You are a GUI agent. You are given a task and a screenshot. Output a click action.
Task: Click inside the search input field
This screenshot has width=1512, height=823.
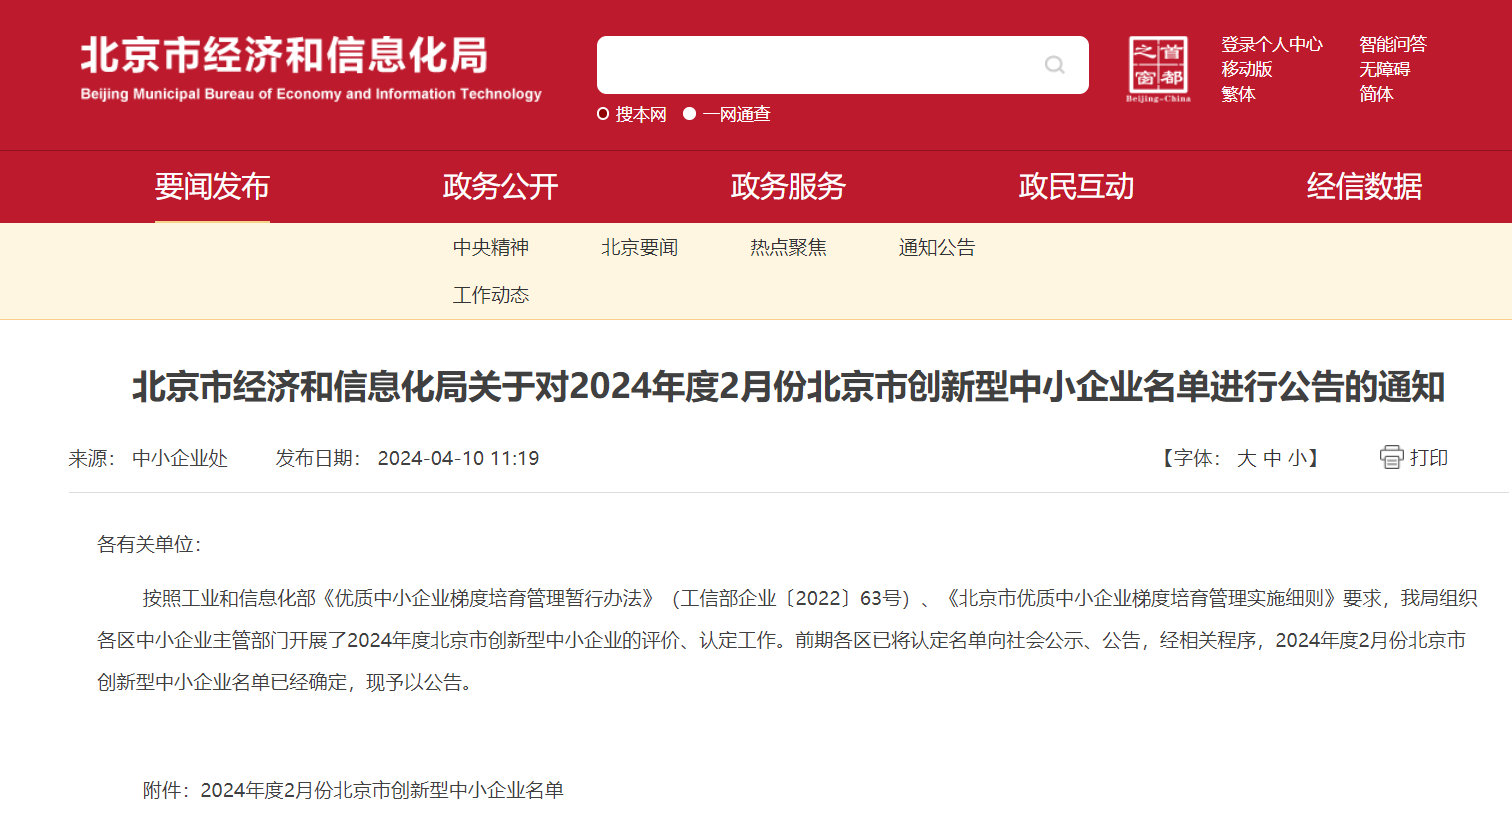coord(820,64)
